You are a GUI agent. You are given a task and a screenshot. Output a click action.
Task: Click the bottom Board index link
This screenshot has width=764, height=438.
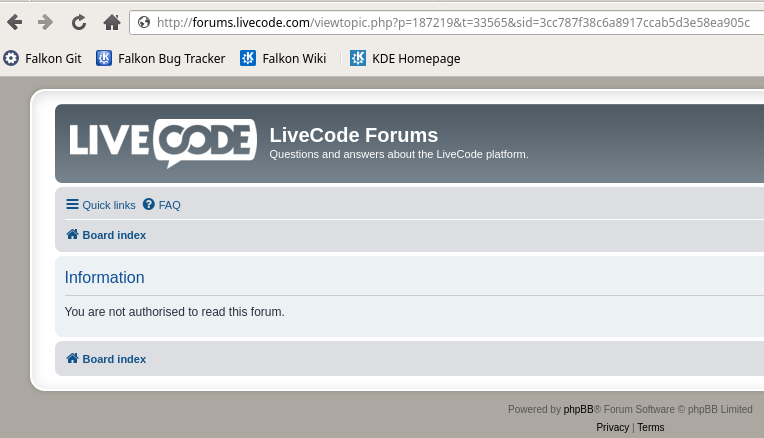106,359
